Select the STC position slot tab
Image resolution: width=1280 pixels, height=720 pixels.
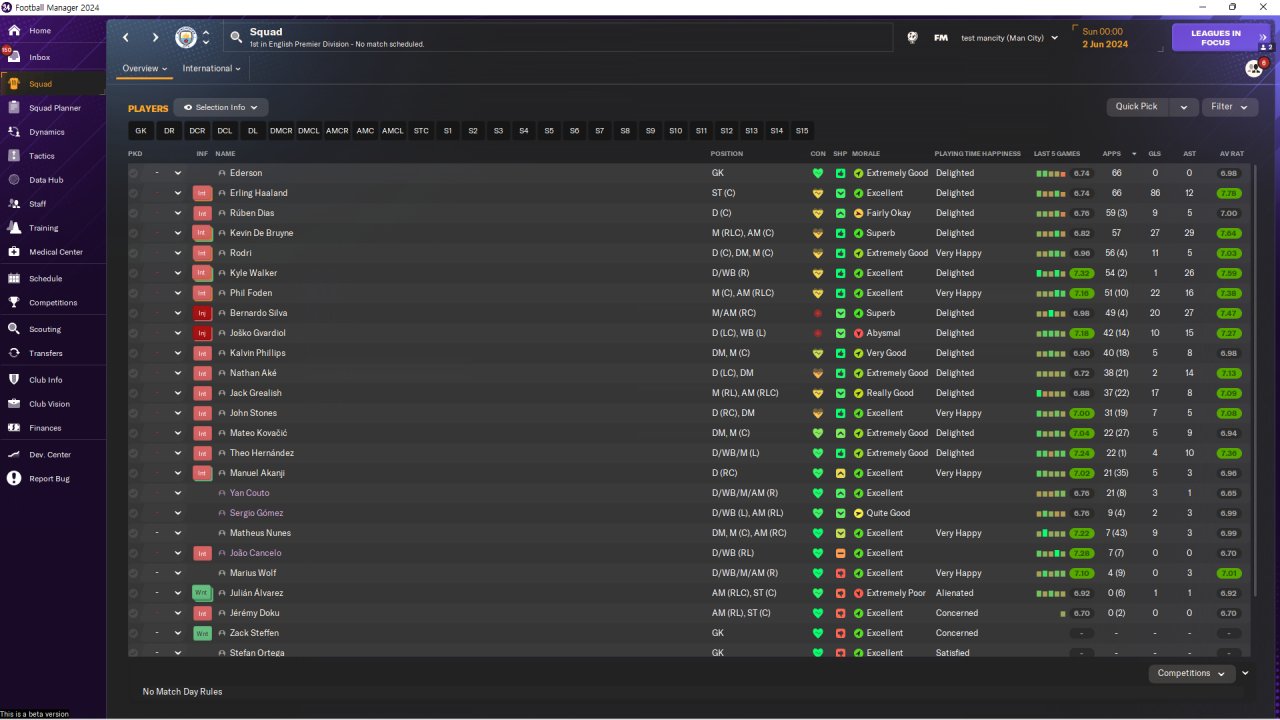421,131
